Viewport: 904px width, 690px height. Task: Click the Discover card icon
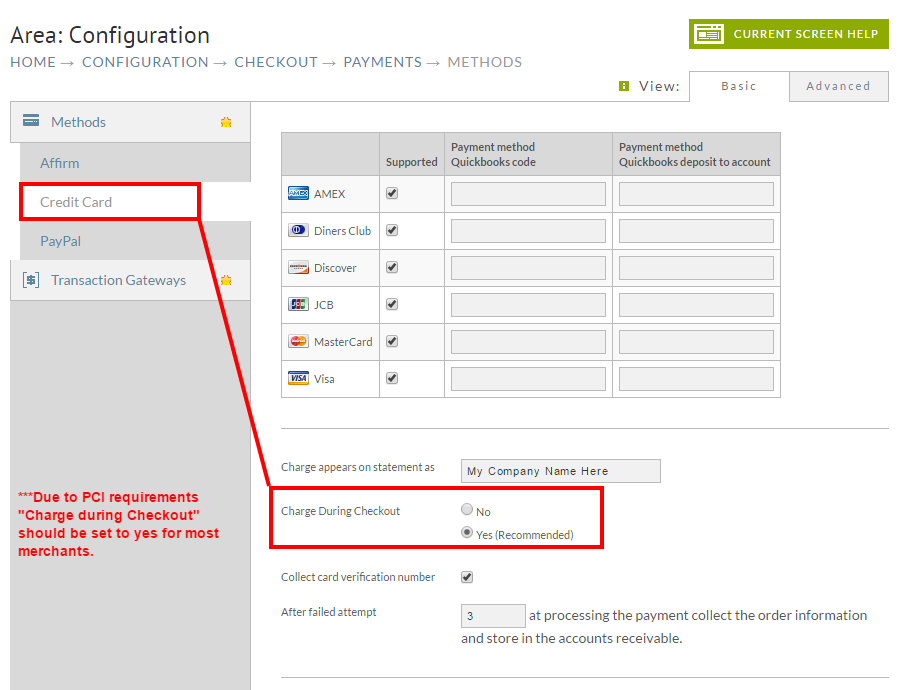[298, 267]
